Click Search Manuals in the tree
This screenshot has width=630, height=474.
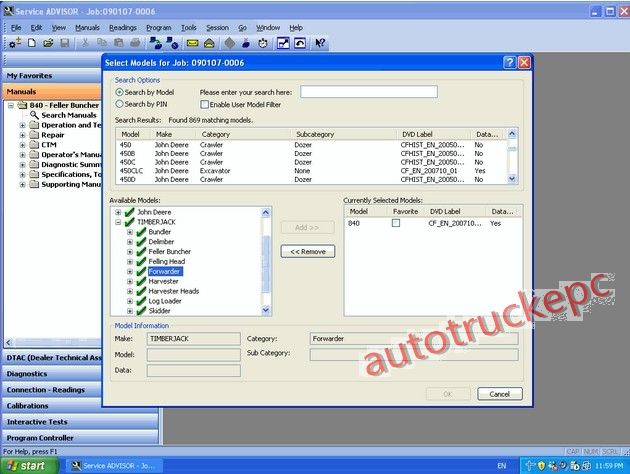pyautogui.click(x=69, y=115)
